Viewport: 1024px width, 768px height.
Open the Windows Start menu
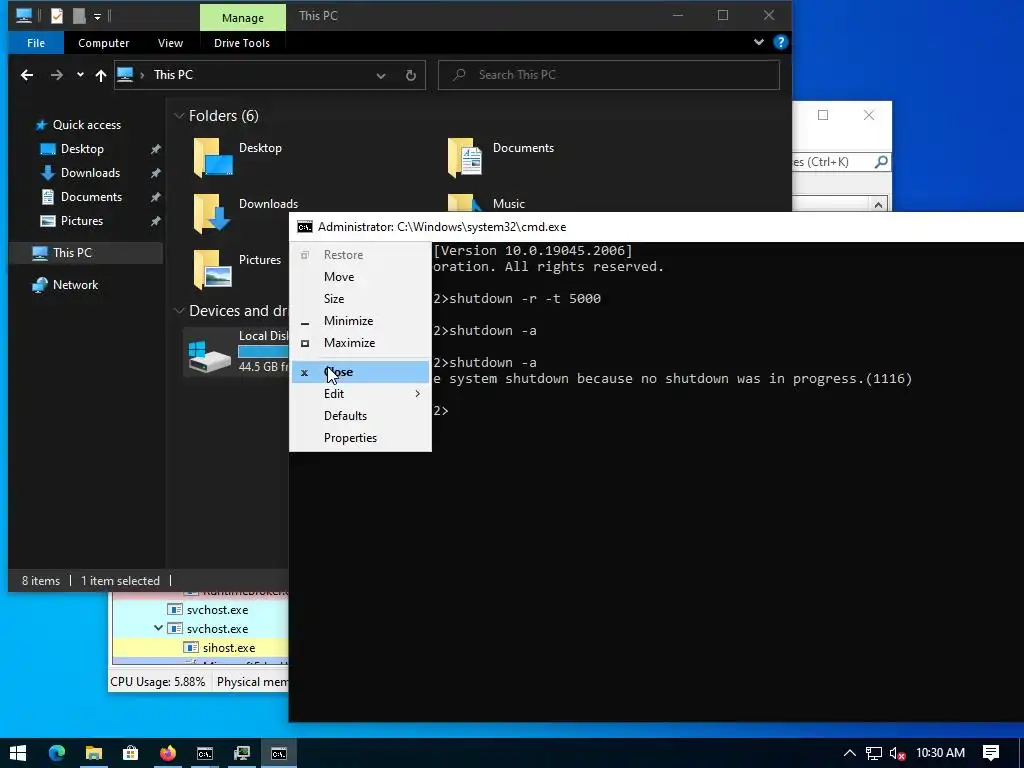pos(18,753)
